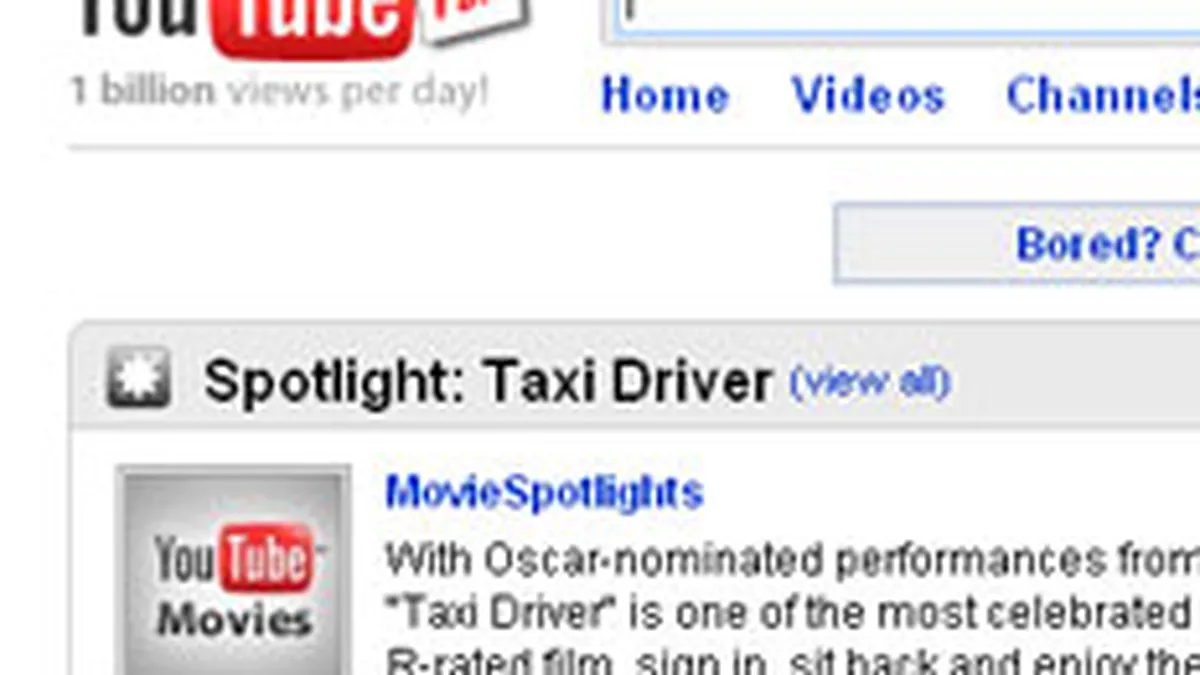Click the quoted "Taxi Driver" title in description
The width and height of the screenshot is (1200, 675).
496,613
